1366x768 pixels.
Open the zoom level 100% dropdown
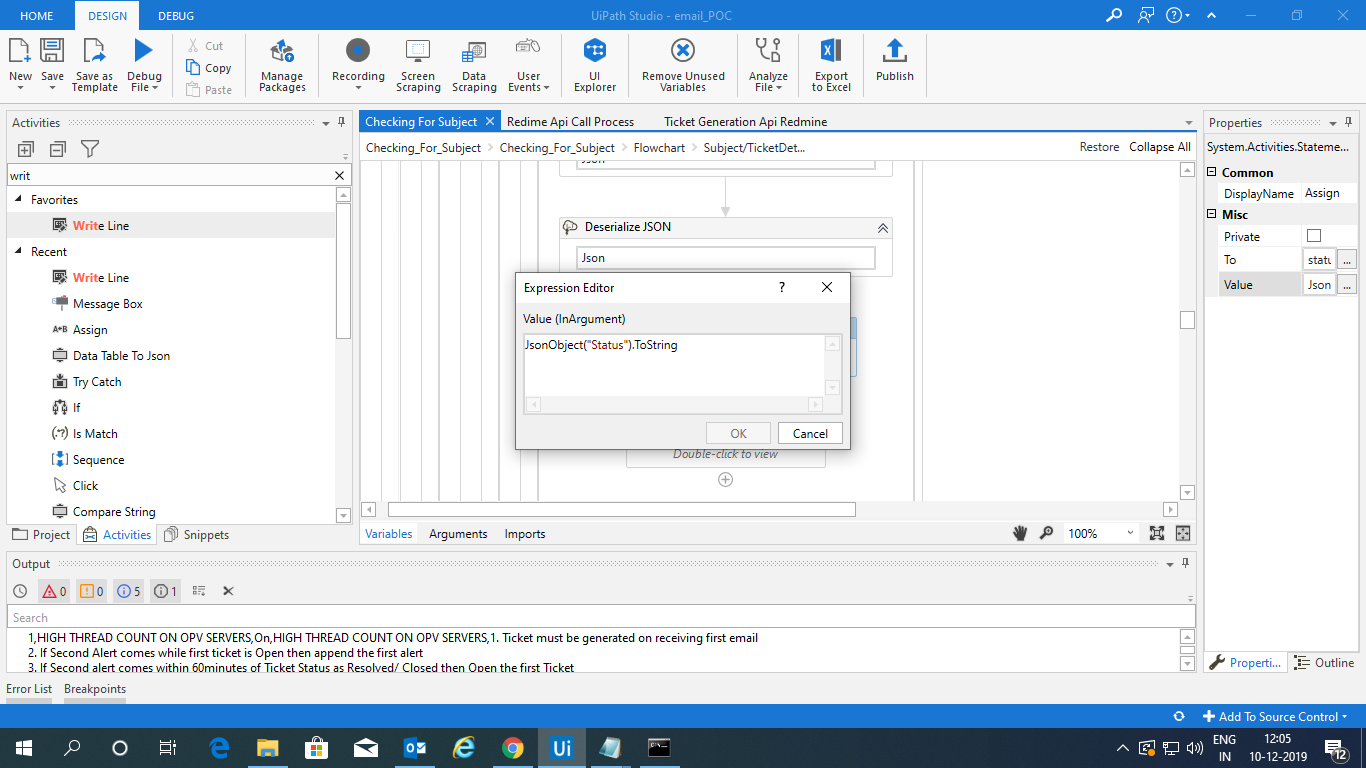[1130, 534]
